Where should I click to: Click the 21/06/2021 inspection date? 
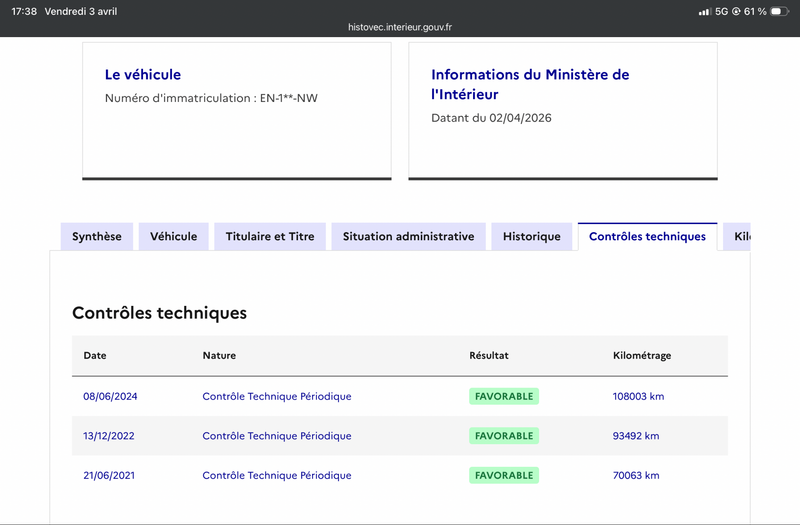(x=110, y=475)
